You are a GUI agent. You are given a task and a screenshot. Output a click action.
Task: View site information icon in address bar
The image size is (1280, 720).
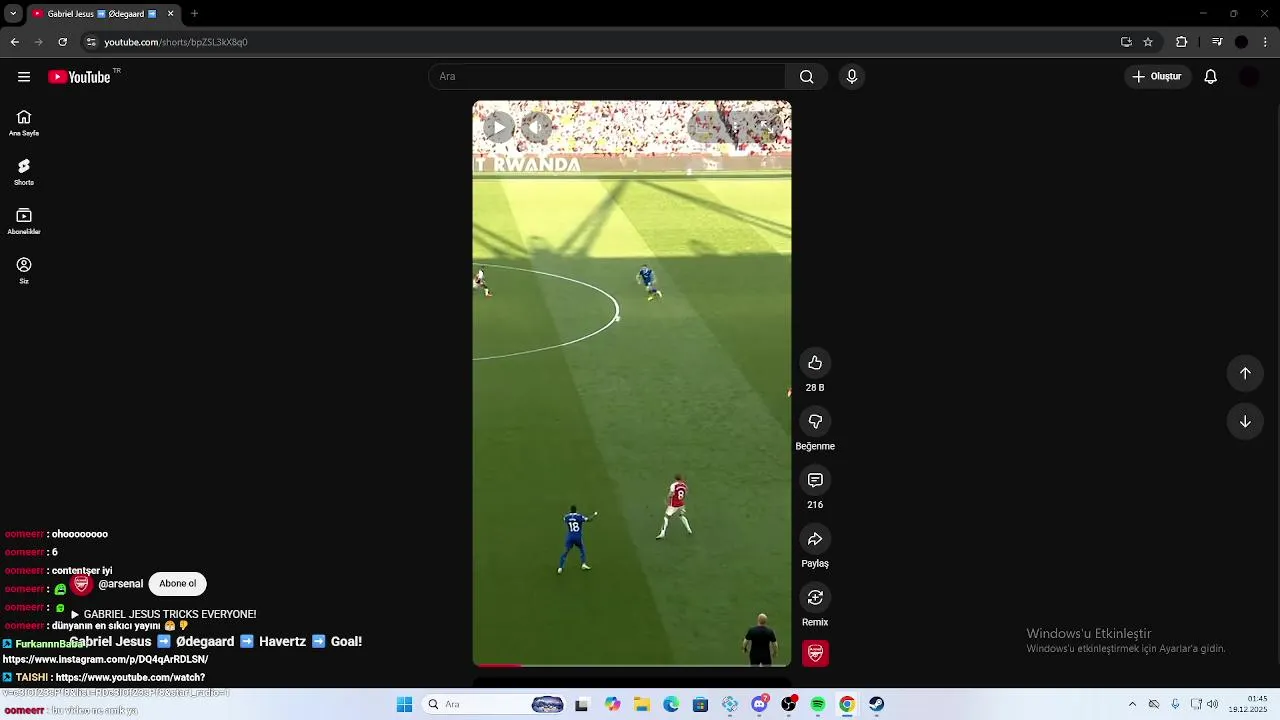(91, 42)
